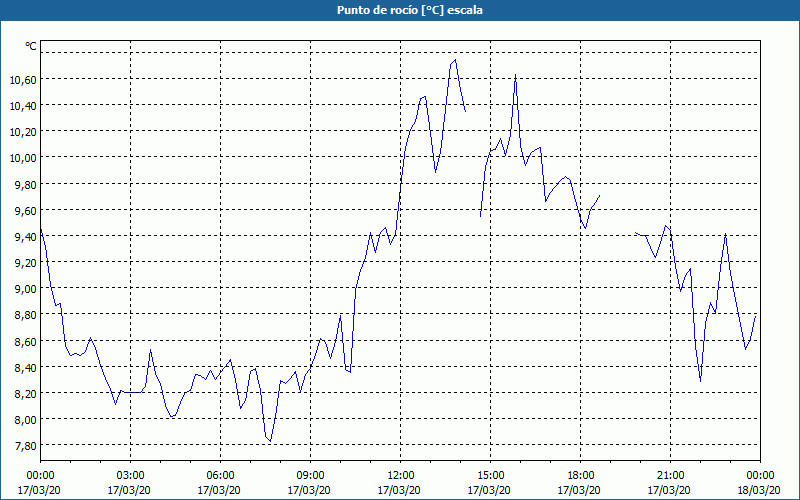The width and height of the screenshot is (800, 500).
Task: Click the 09:00 time label
Action: click(310, 475)
